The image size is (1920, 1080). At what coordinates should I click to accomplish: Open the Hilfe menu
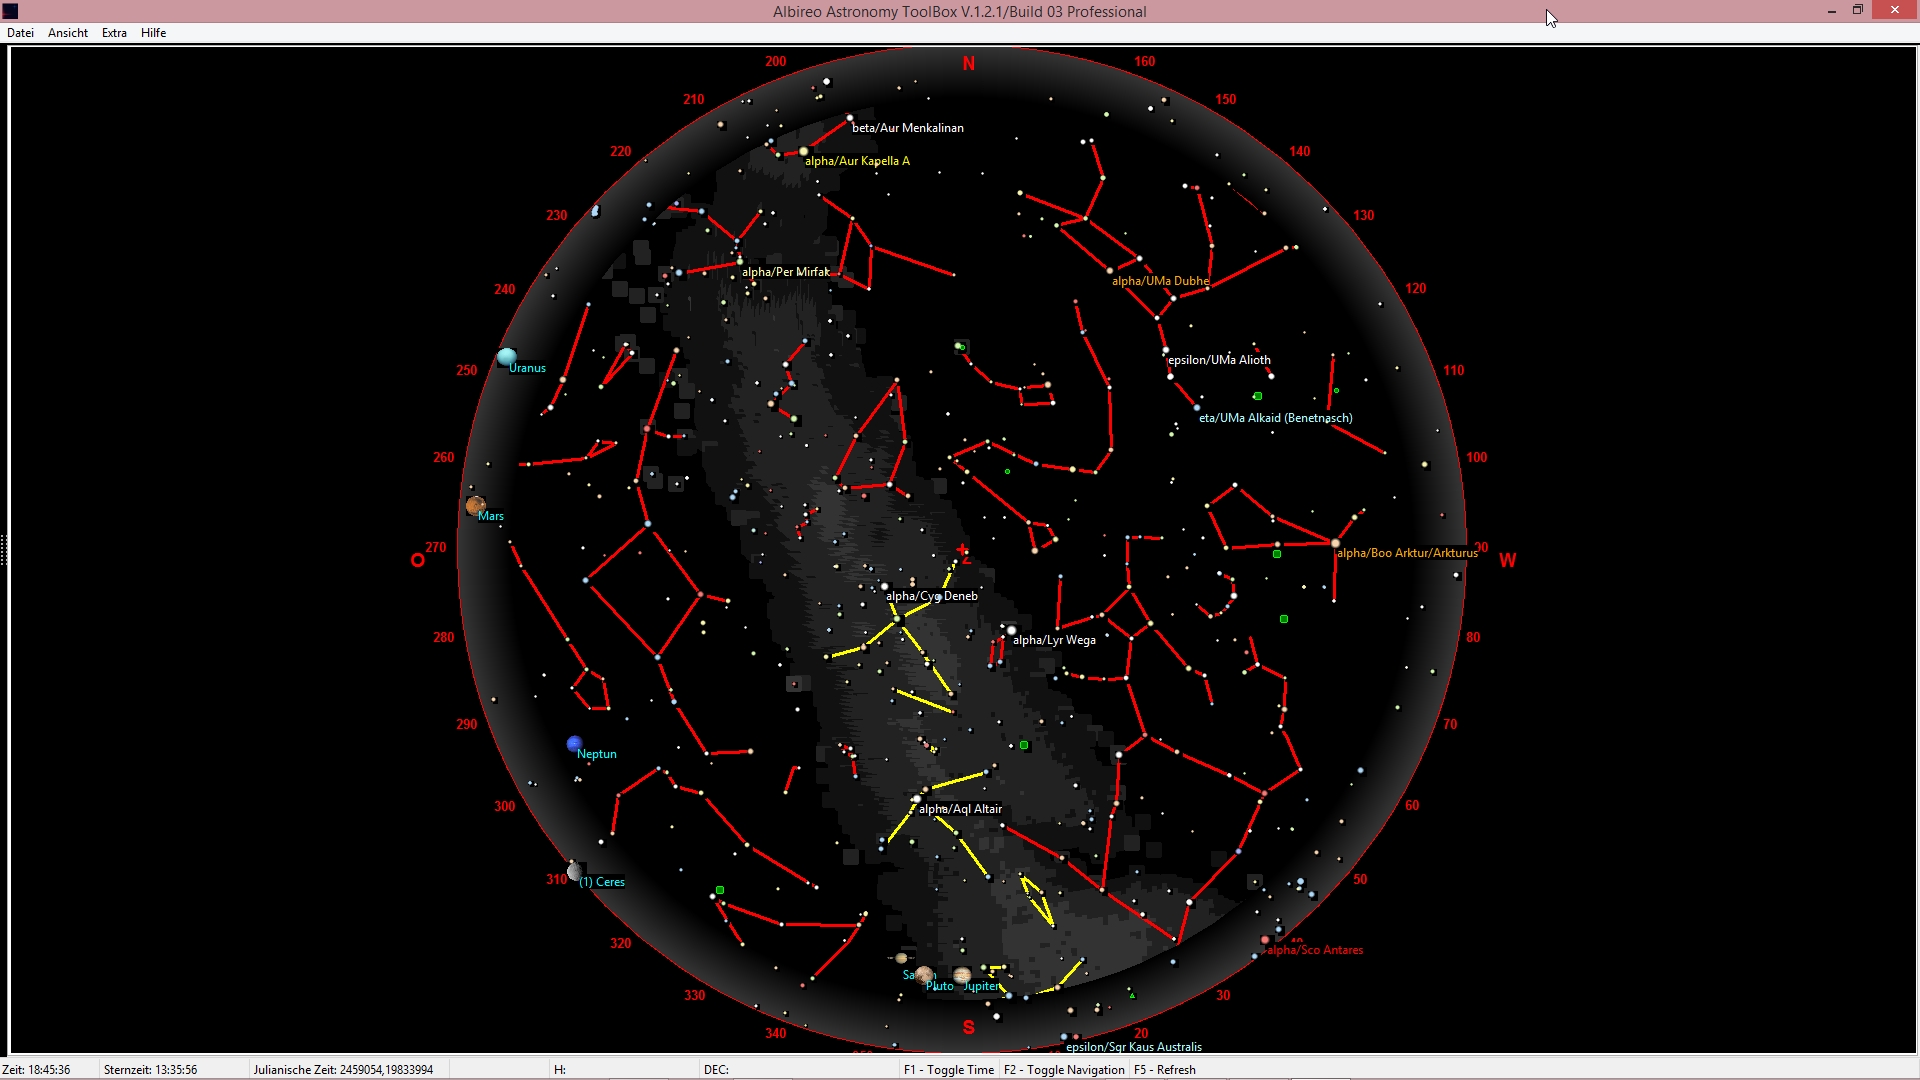(153, 33)
